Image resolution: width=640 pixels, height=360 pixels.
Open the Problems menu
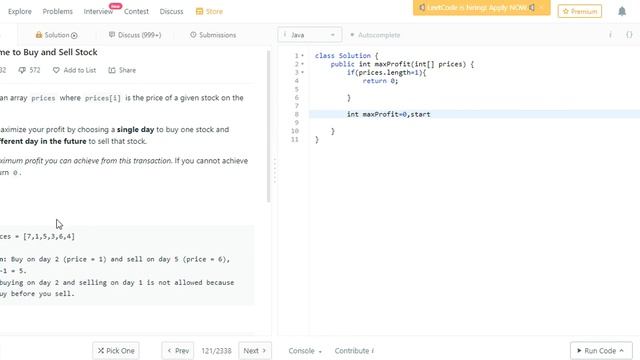(58, 11)
